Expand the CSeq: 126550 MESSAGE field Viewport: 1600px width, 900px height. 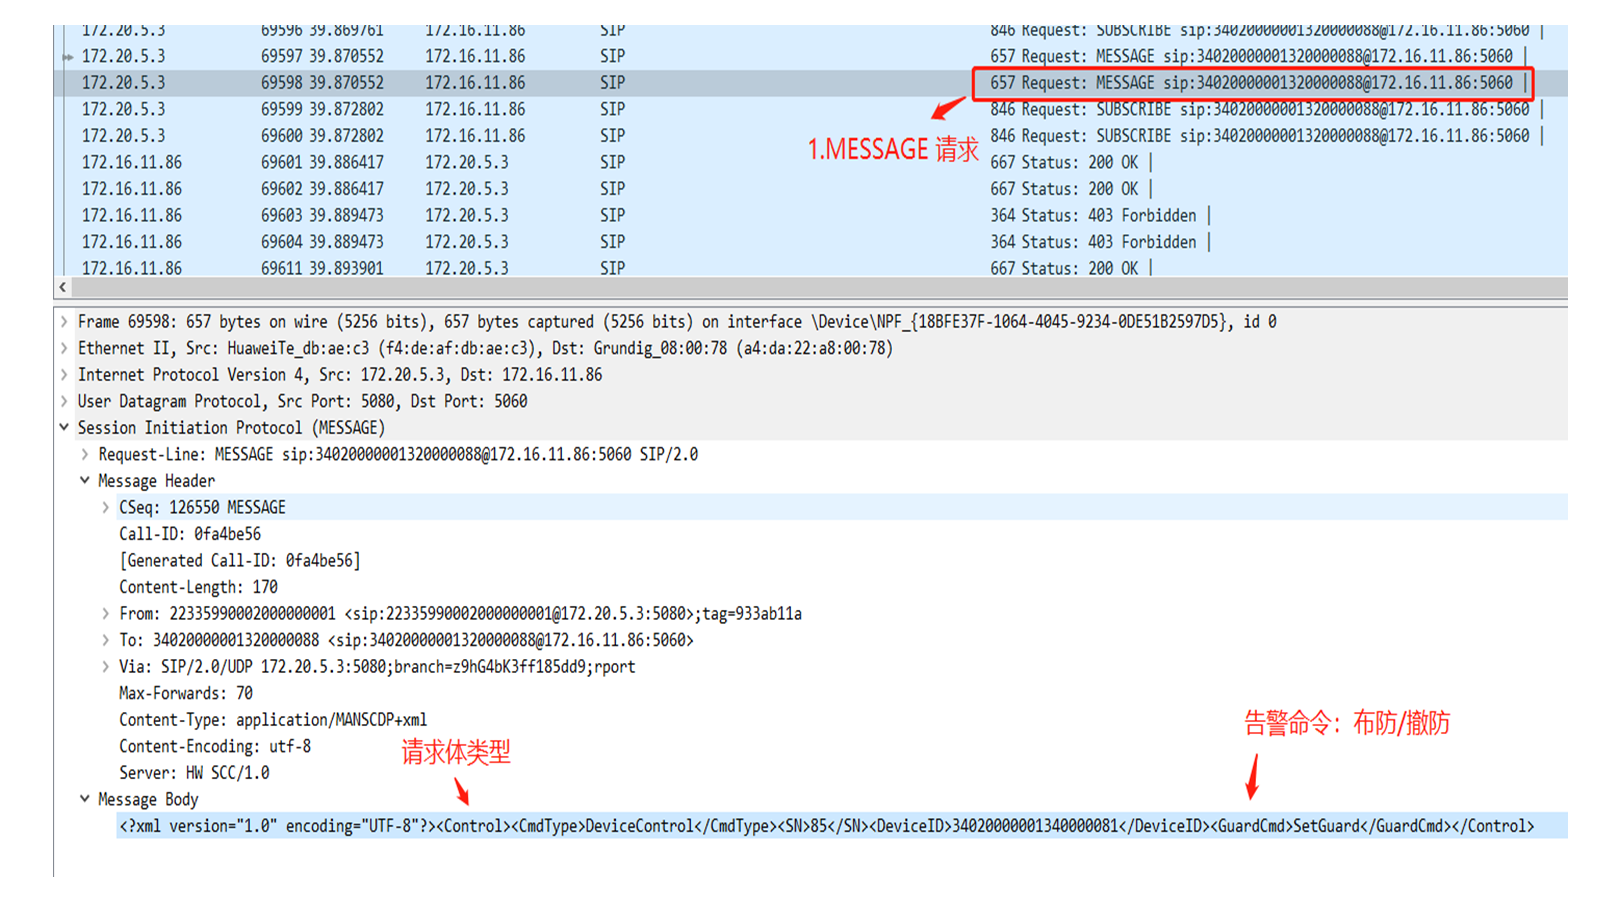pyautogui.click(x=105, y=507)
